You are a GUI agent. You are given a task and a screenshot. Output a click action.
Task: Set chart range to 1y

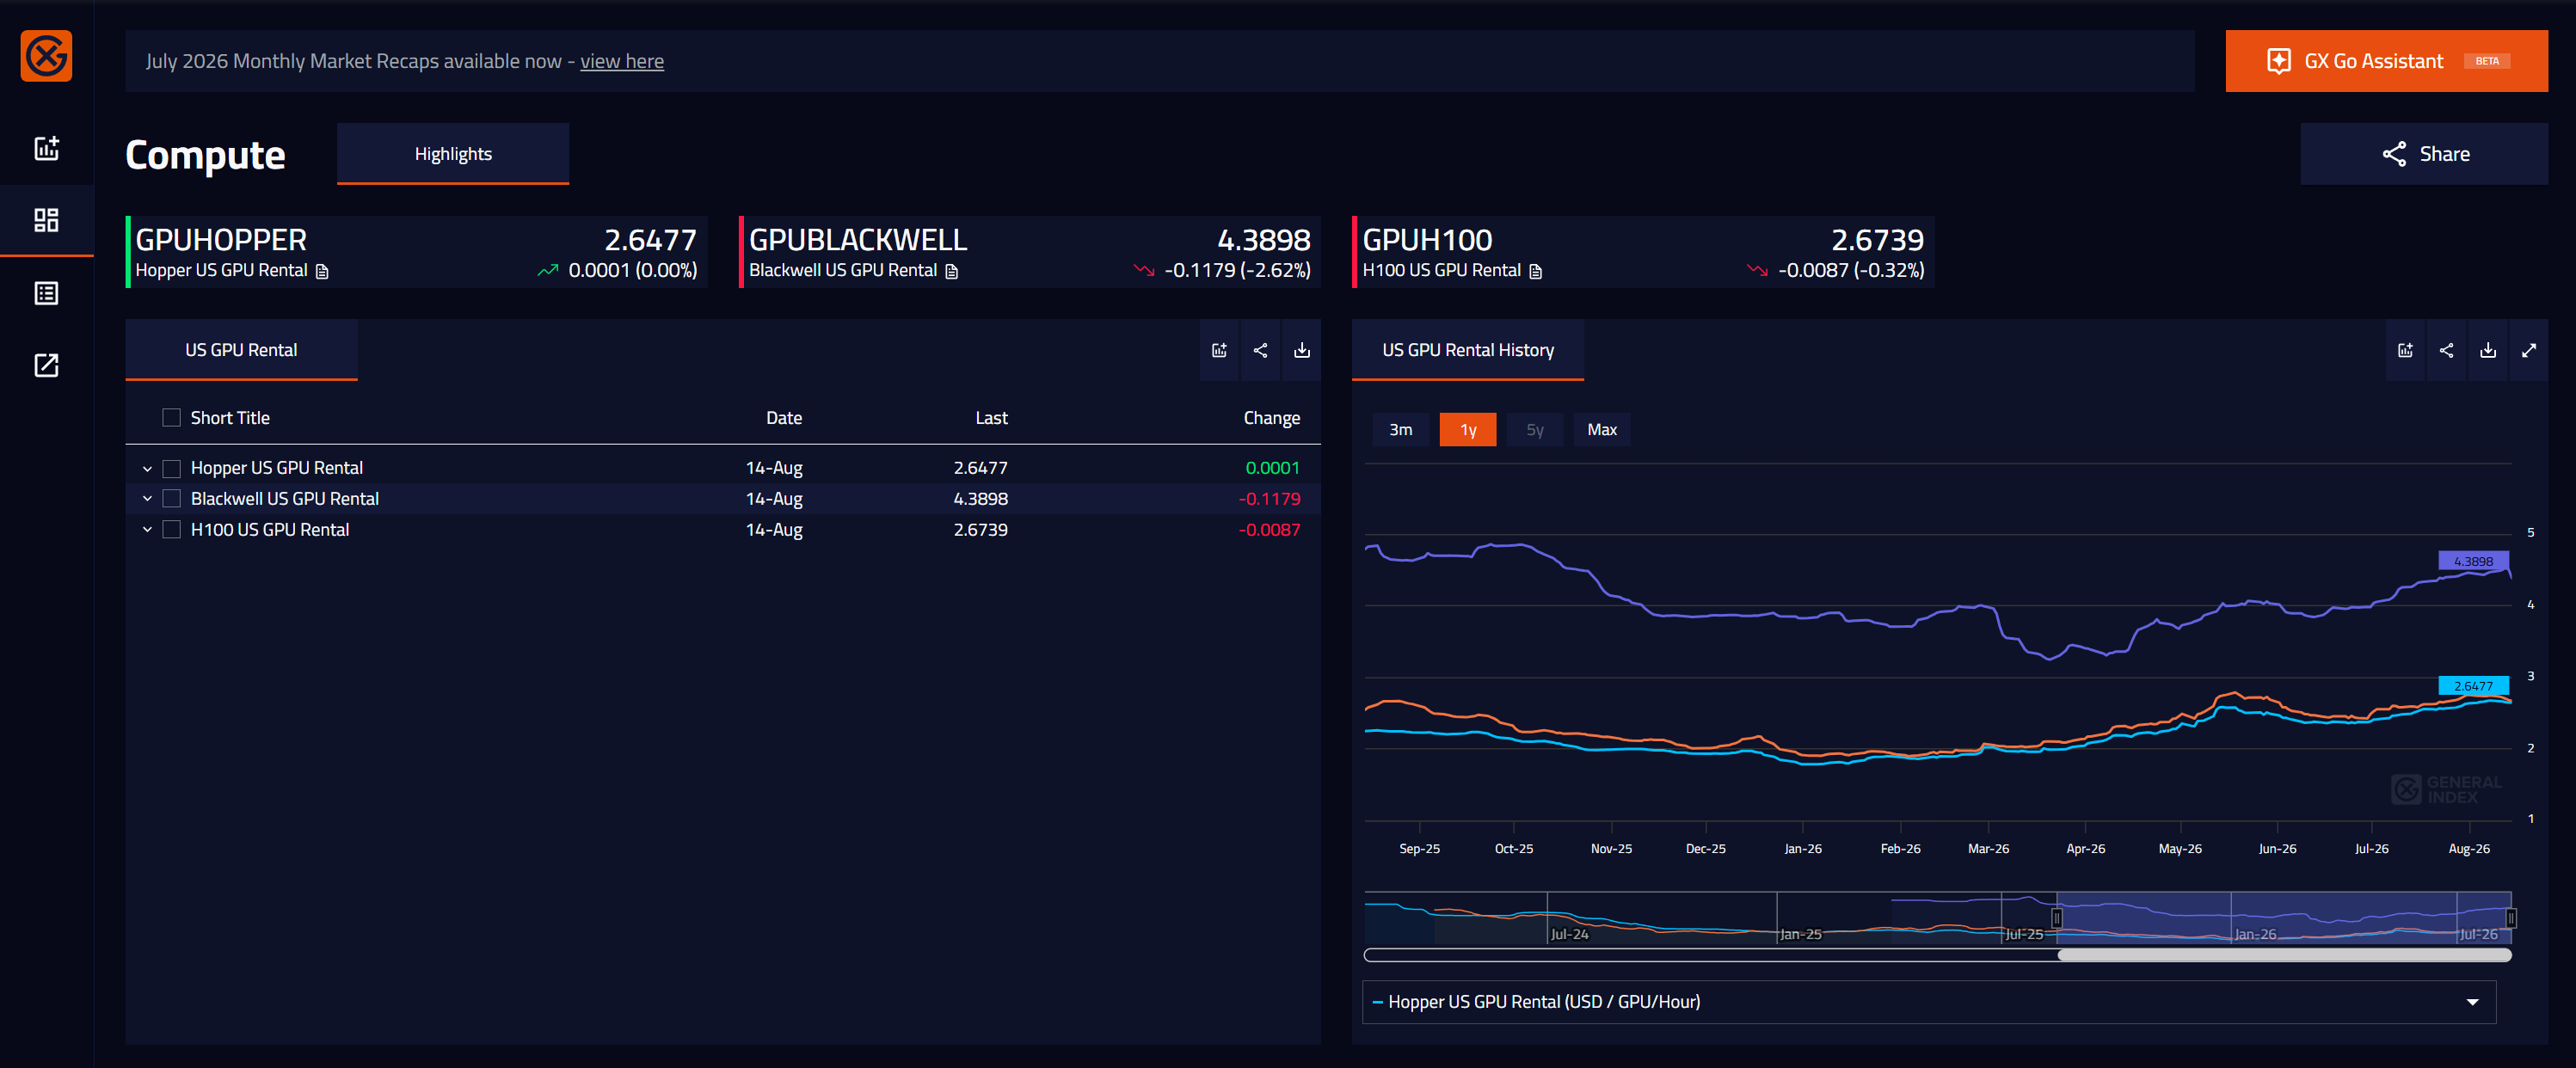1468,430
